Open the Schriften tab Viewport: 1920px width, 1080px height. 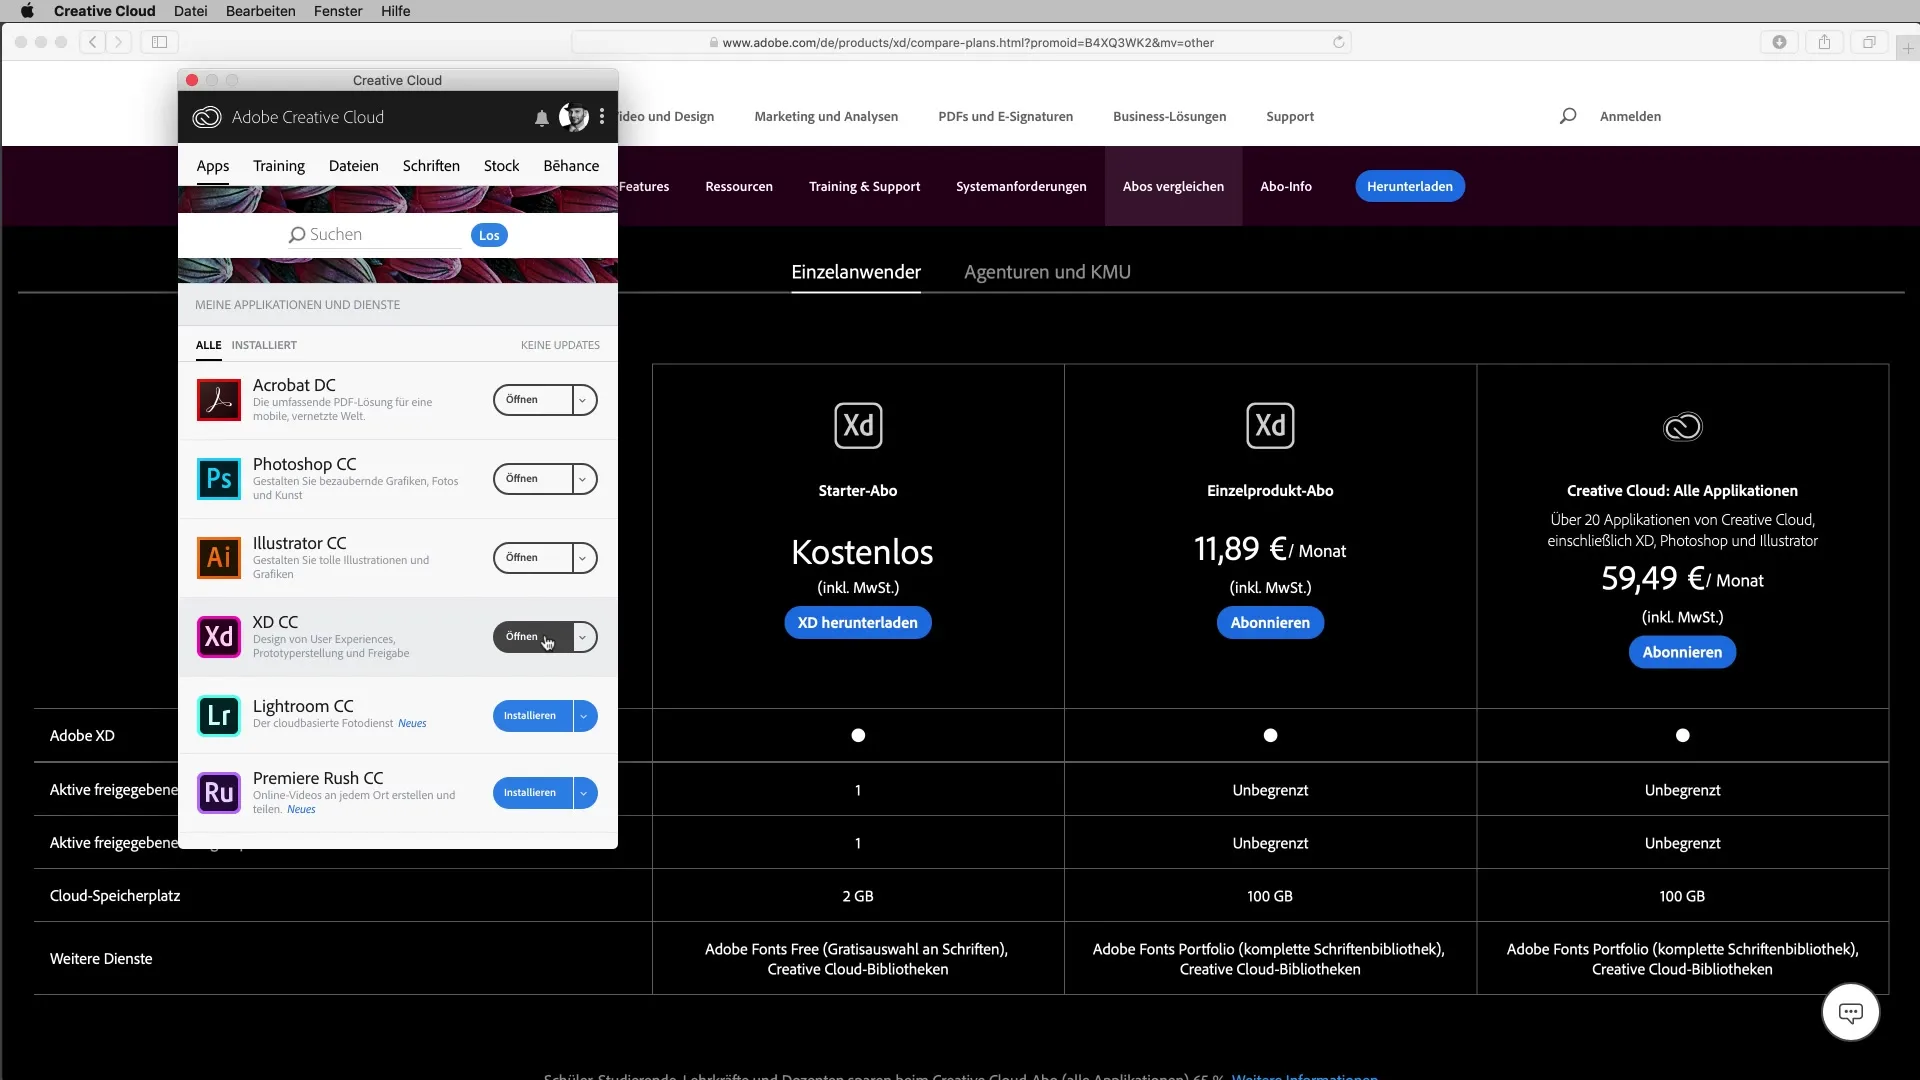431,166
